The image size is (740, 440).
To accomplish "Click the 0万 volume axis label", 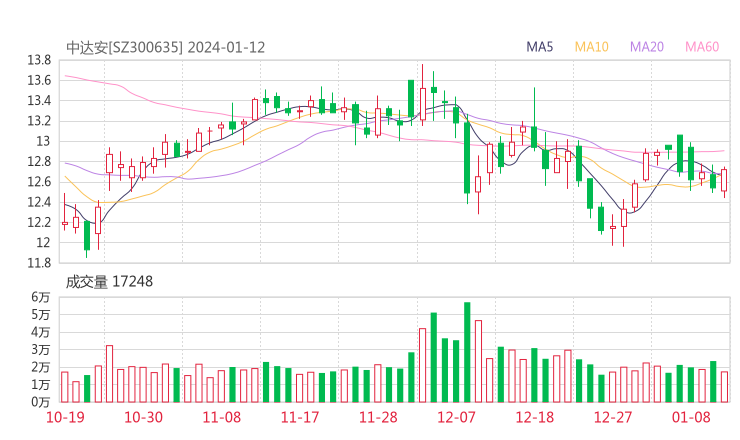I will 41,402.
